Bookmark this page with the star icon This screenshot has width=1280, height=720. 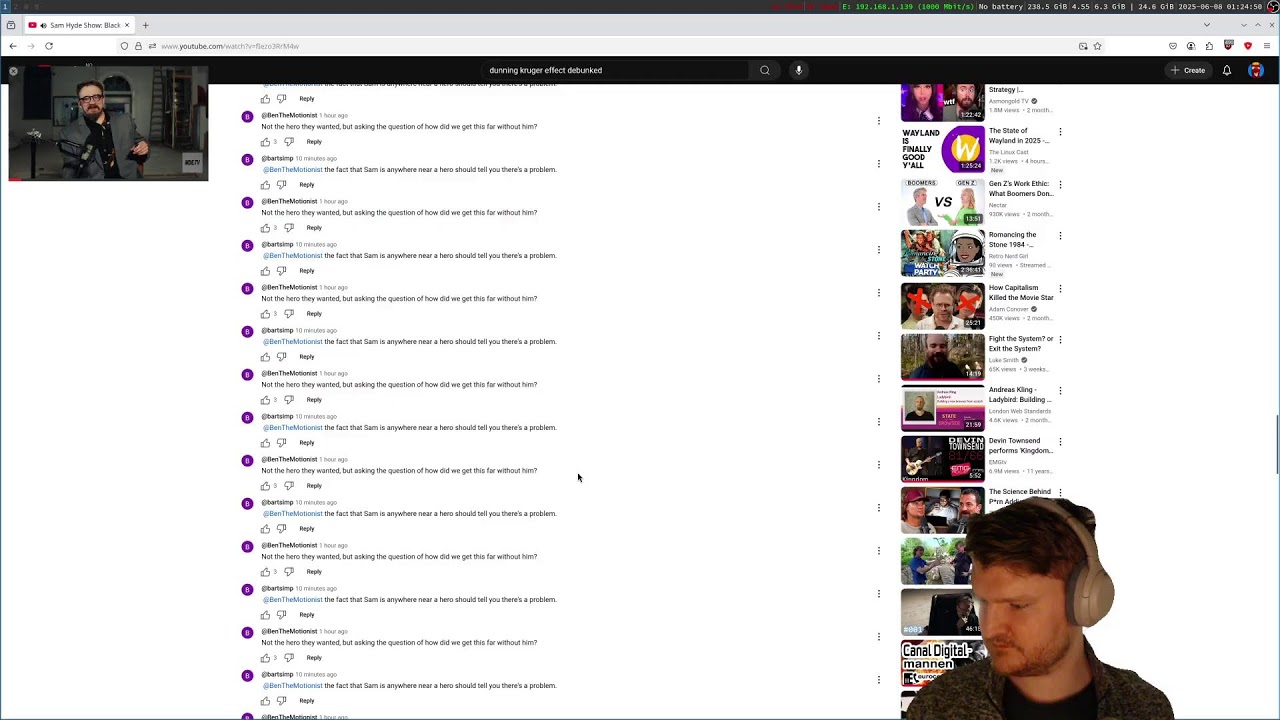1097,46
